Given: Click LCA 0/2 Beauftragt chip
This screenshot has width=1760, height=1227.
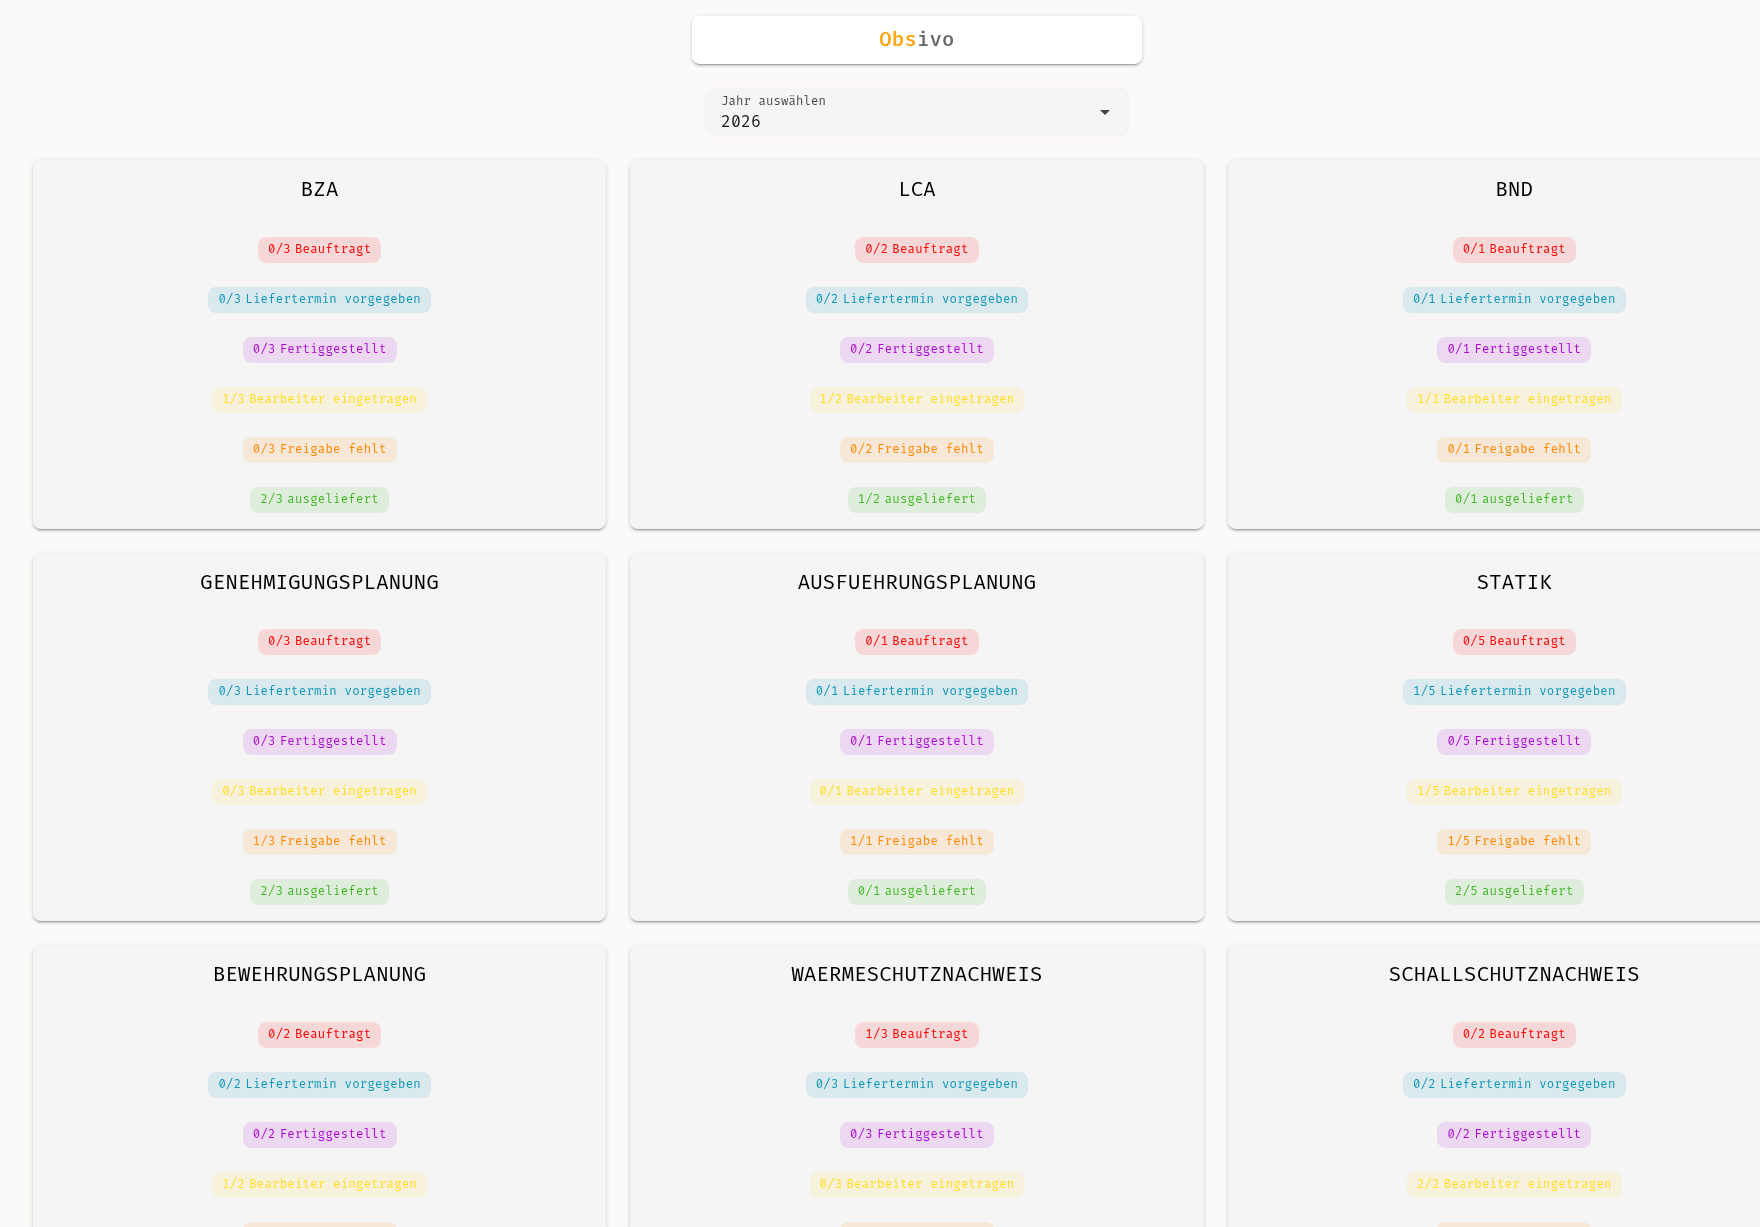Looking at the screenshot, I should [917, 250].
